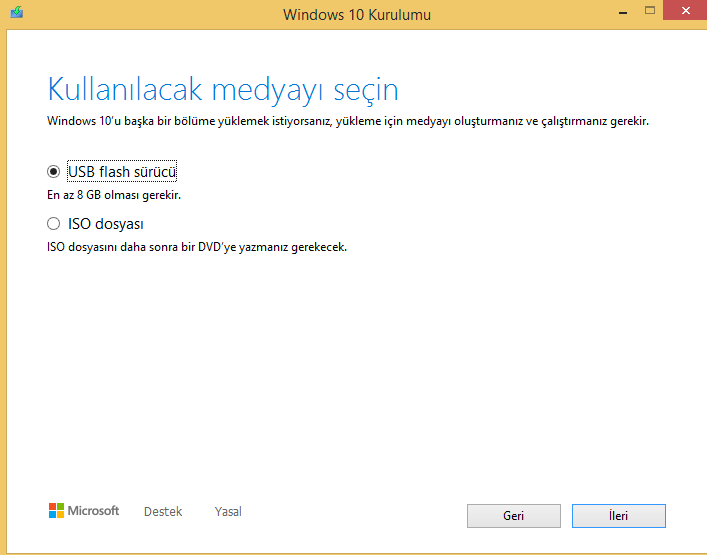Close the Windows 10 Kurulumu window

[685, 10]
